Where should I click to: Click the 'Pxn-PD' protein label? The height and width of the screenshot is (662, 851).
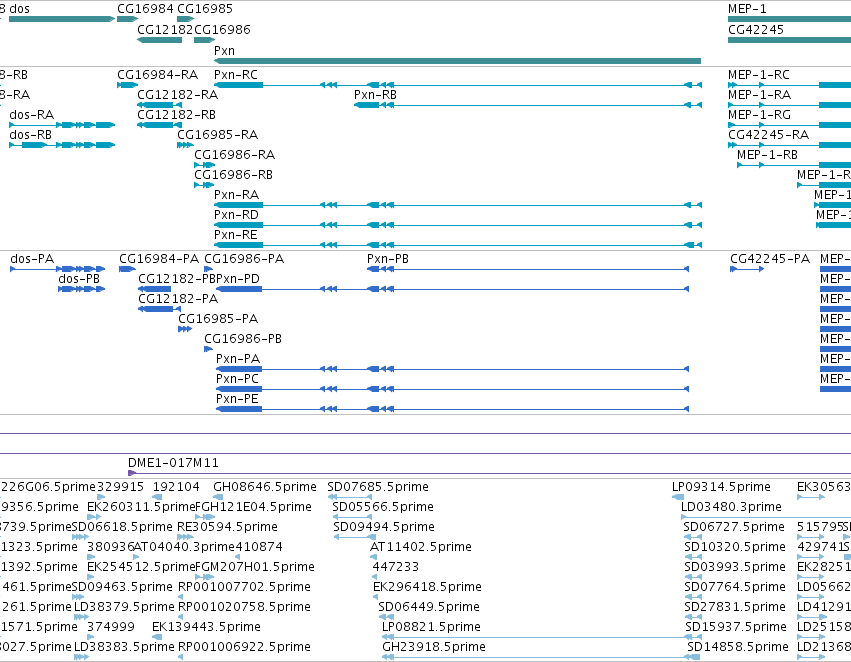238,279
